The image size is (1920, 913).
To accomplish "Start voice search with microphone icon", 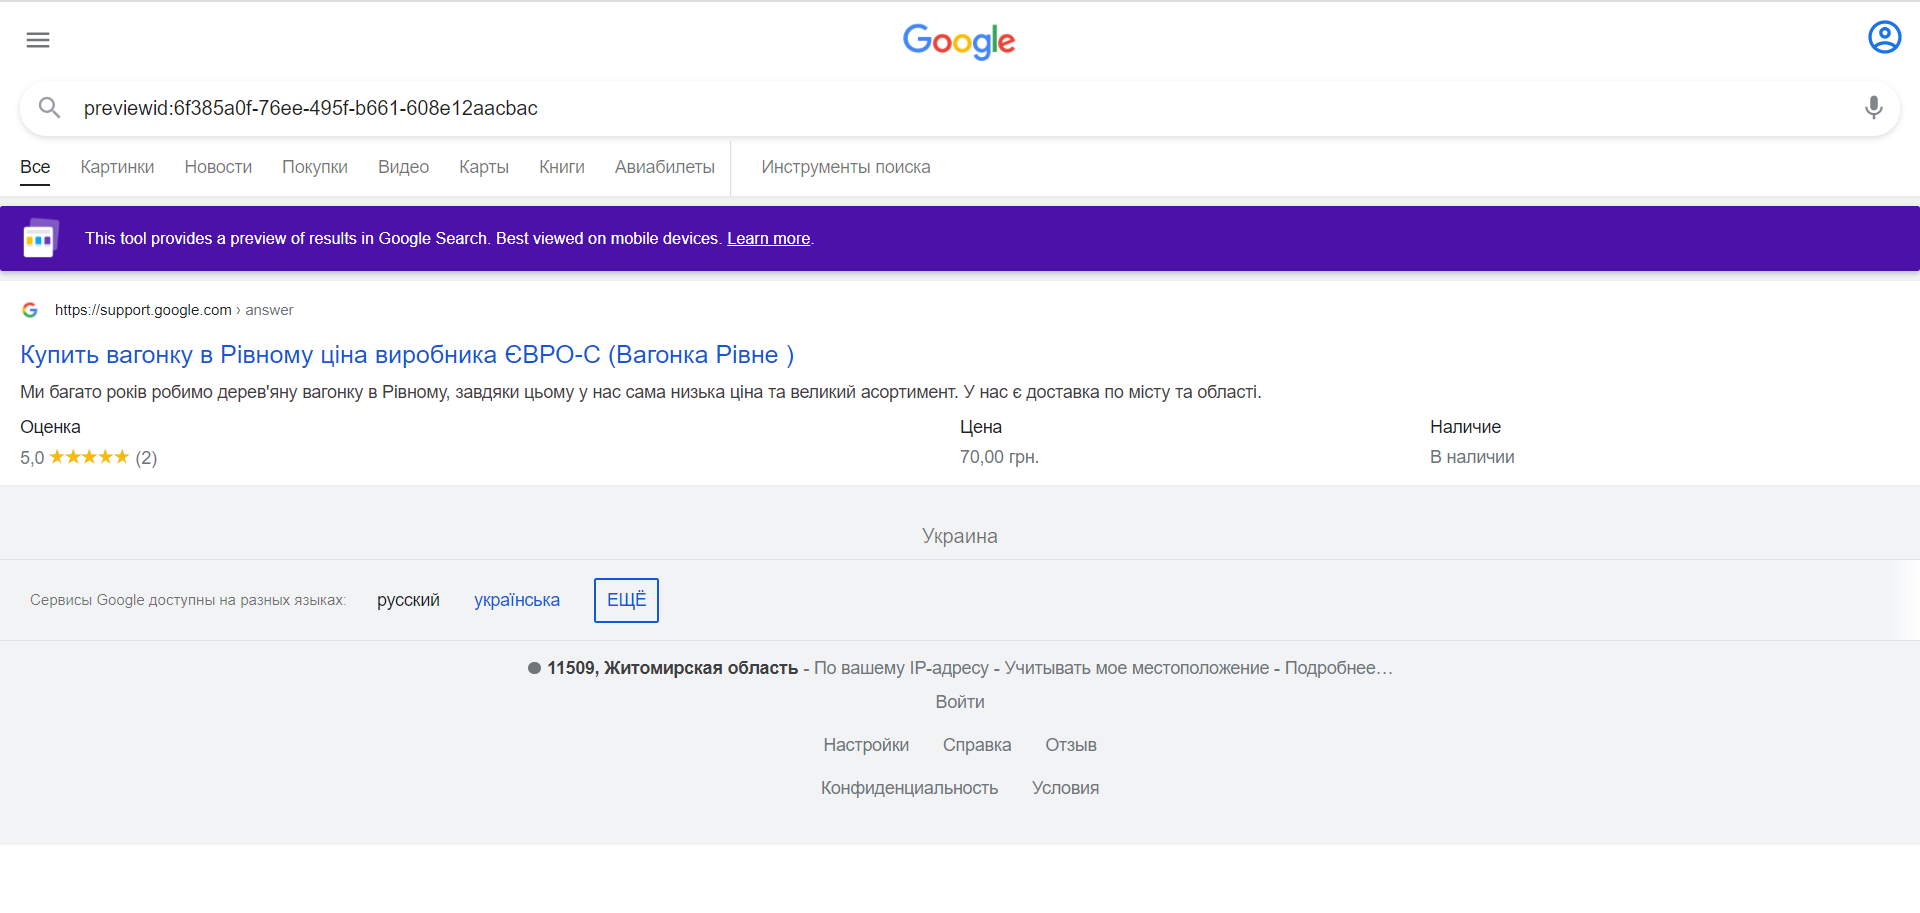I will (1873, 108).
